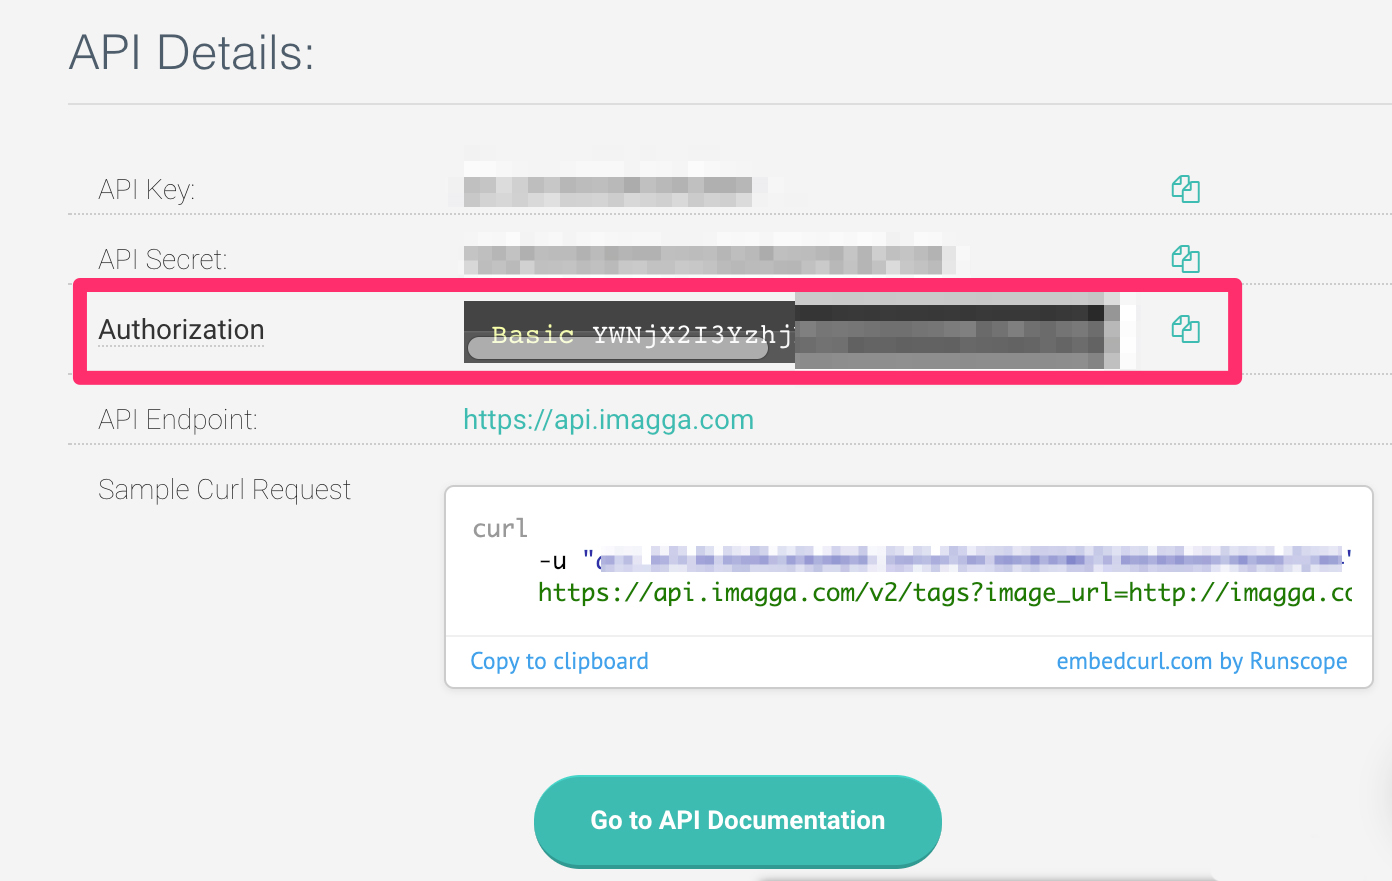Click the horizontal scrollbar in the Authorization field
Viewport: 1392px width, 881px height.
coord(617,349)
